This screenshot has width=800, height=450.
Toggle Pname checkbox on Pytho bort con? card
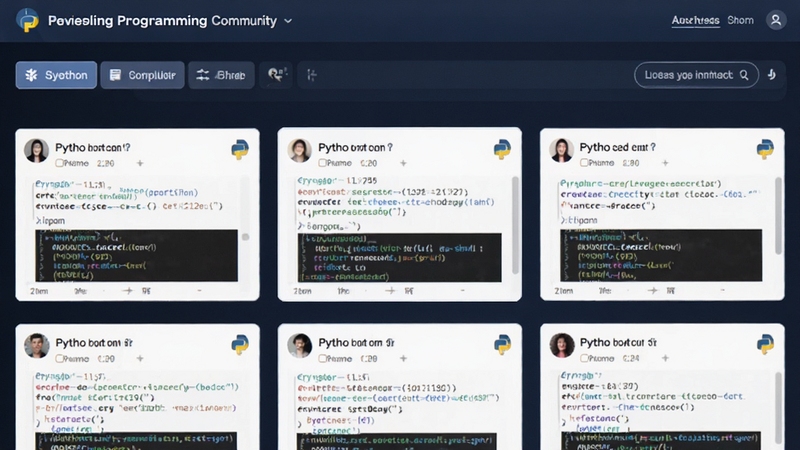(59, 163)
